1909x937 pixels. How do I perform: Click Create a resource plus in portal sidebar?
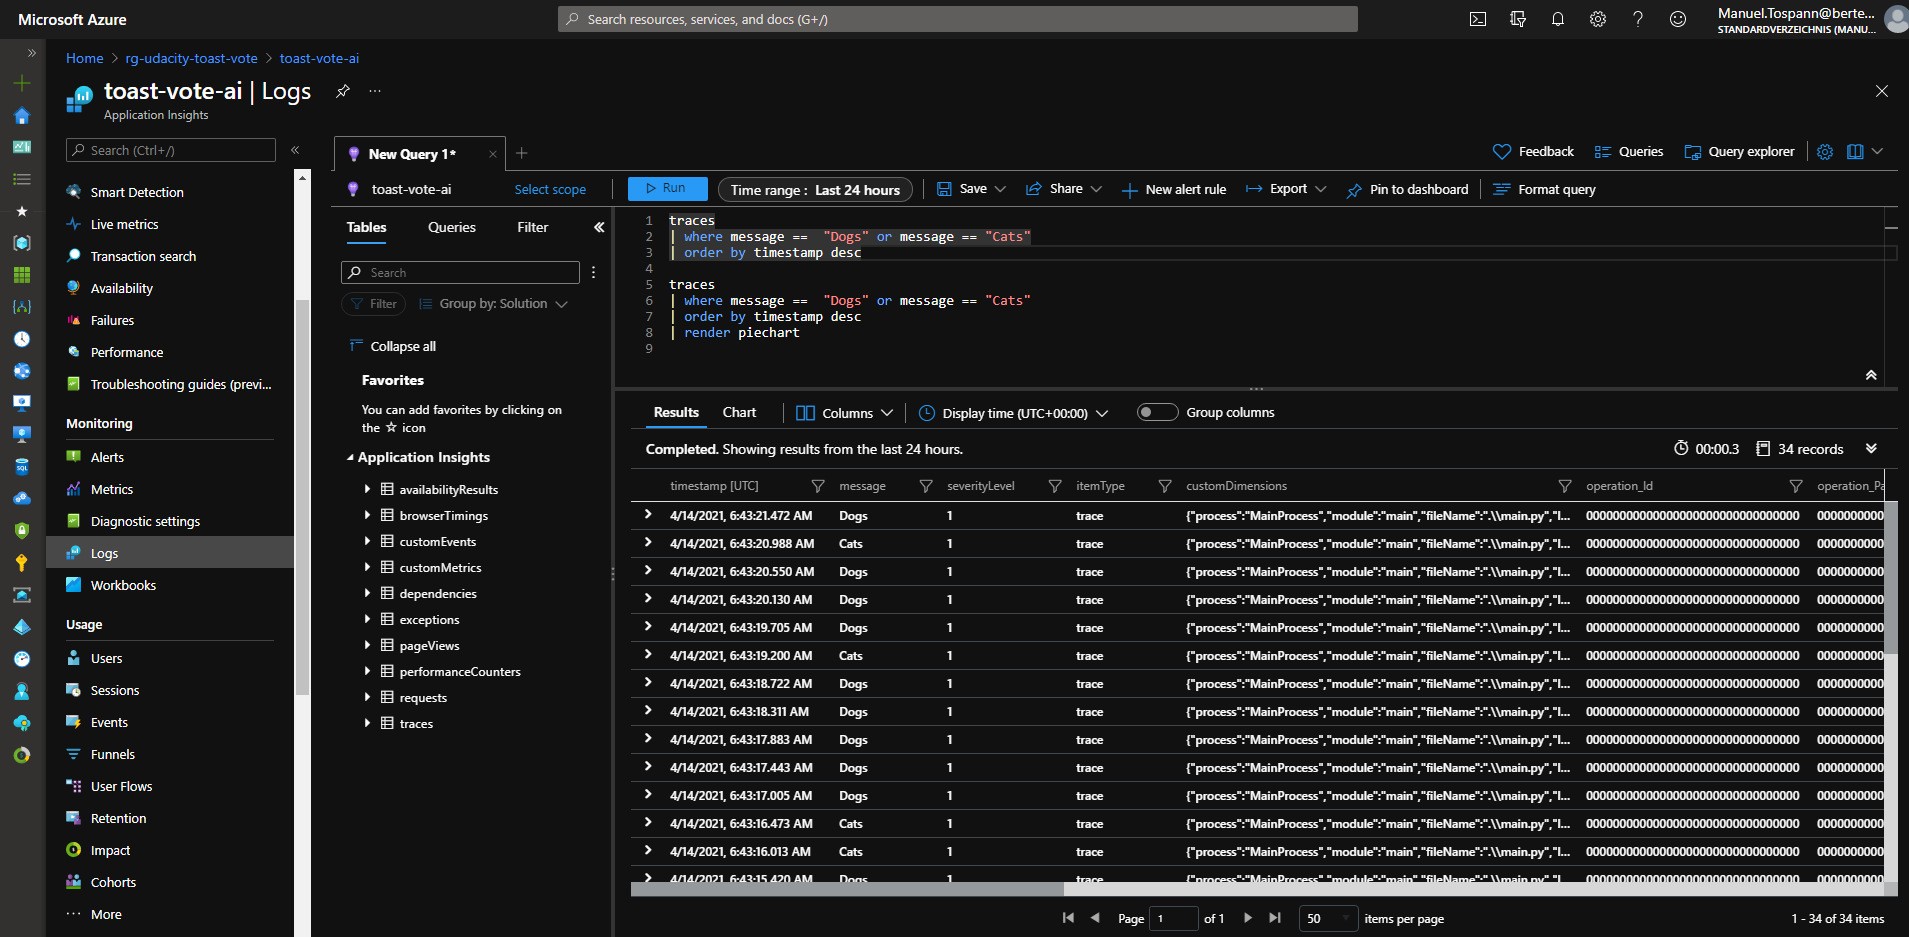pos(22,84)
